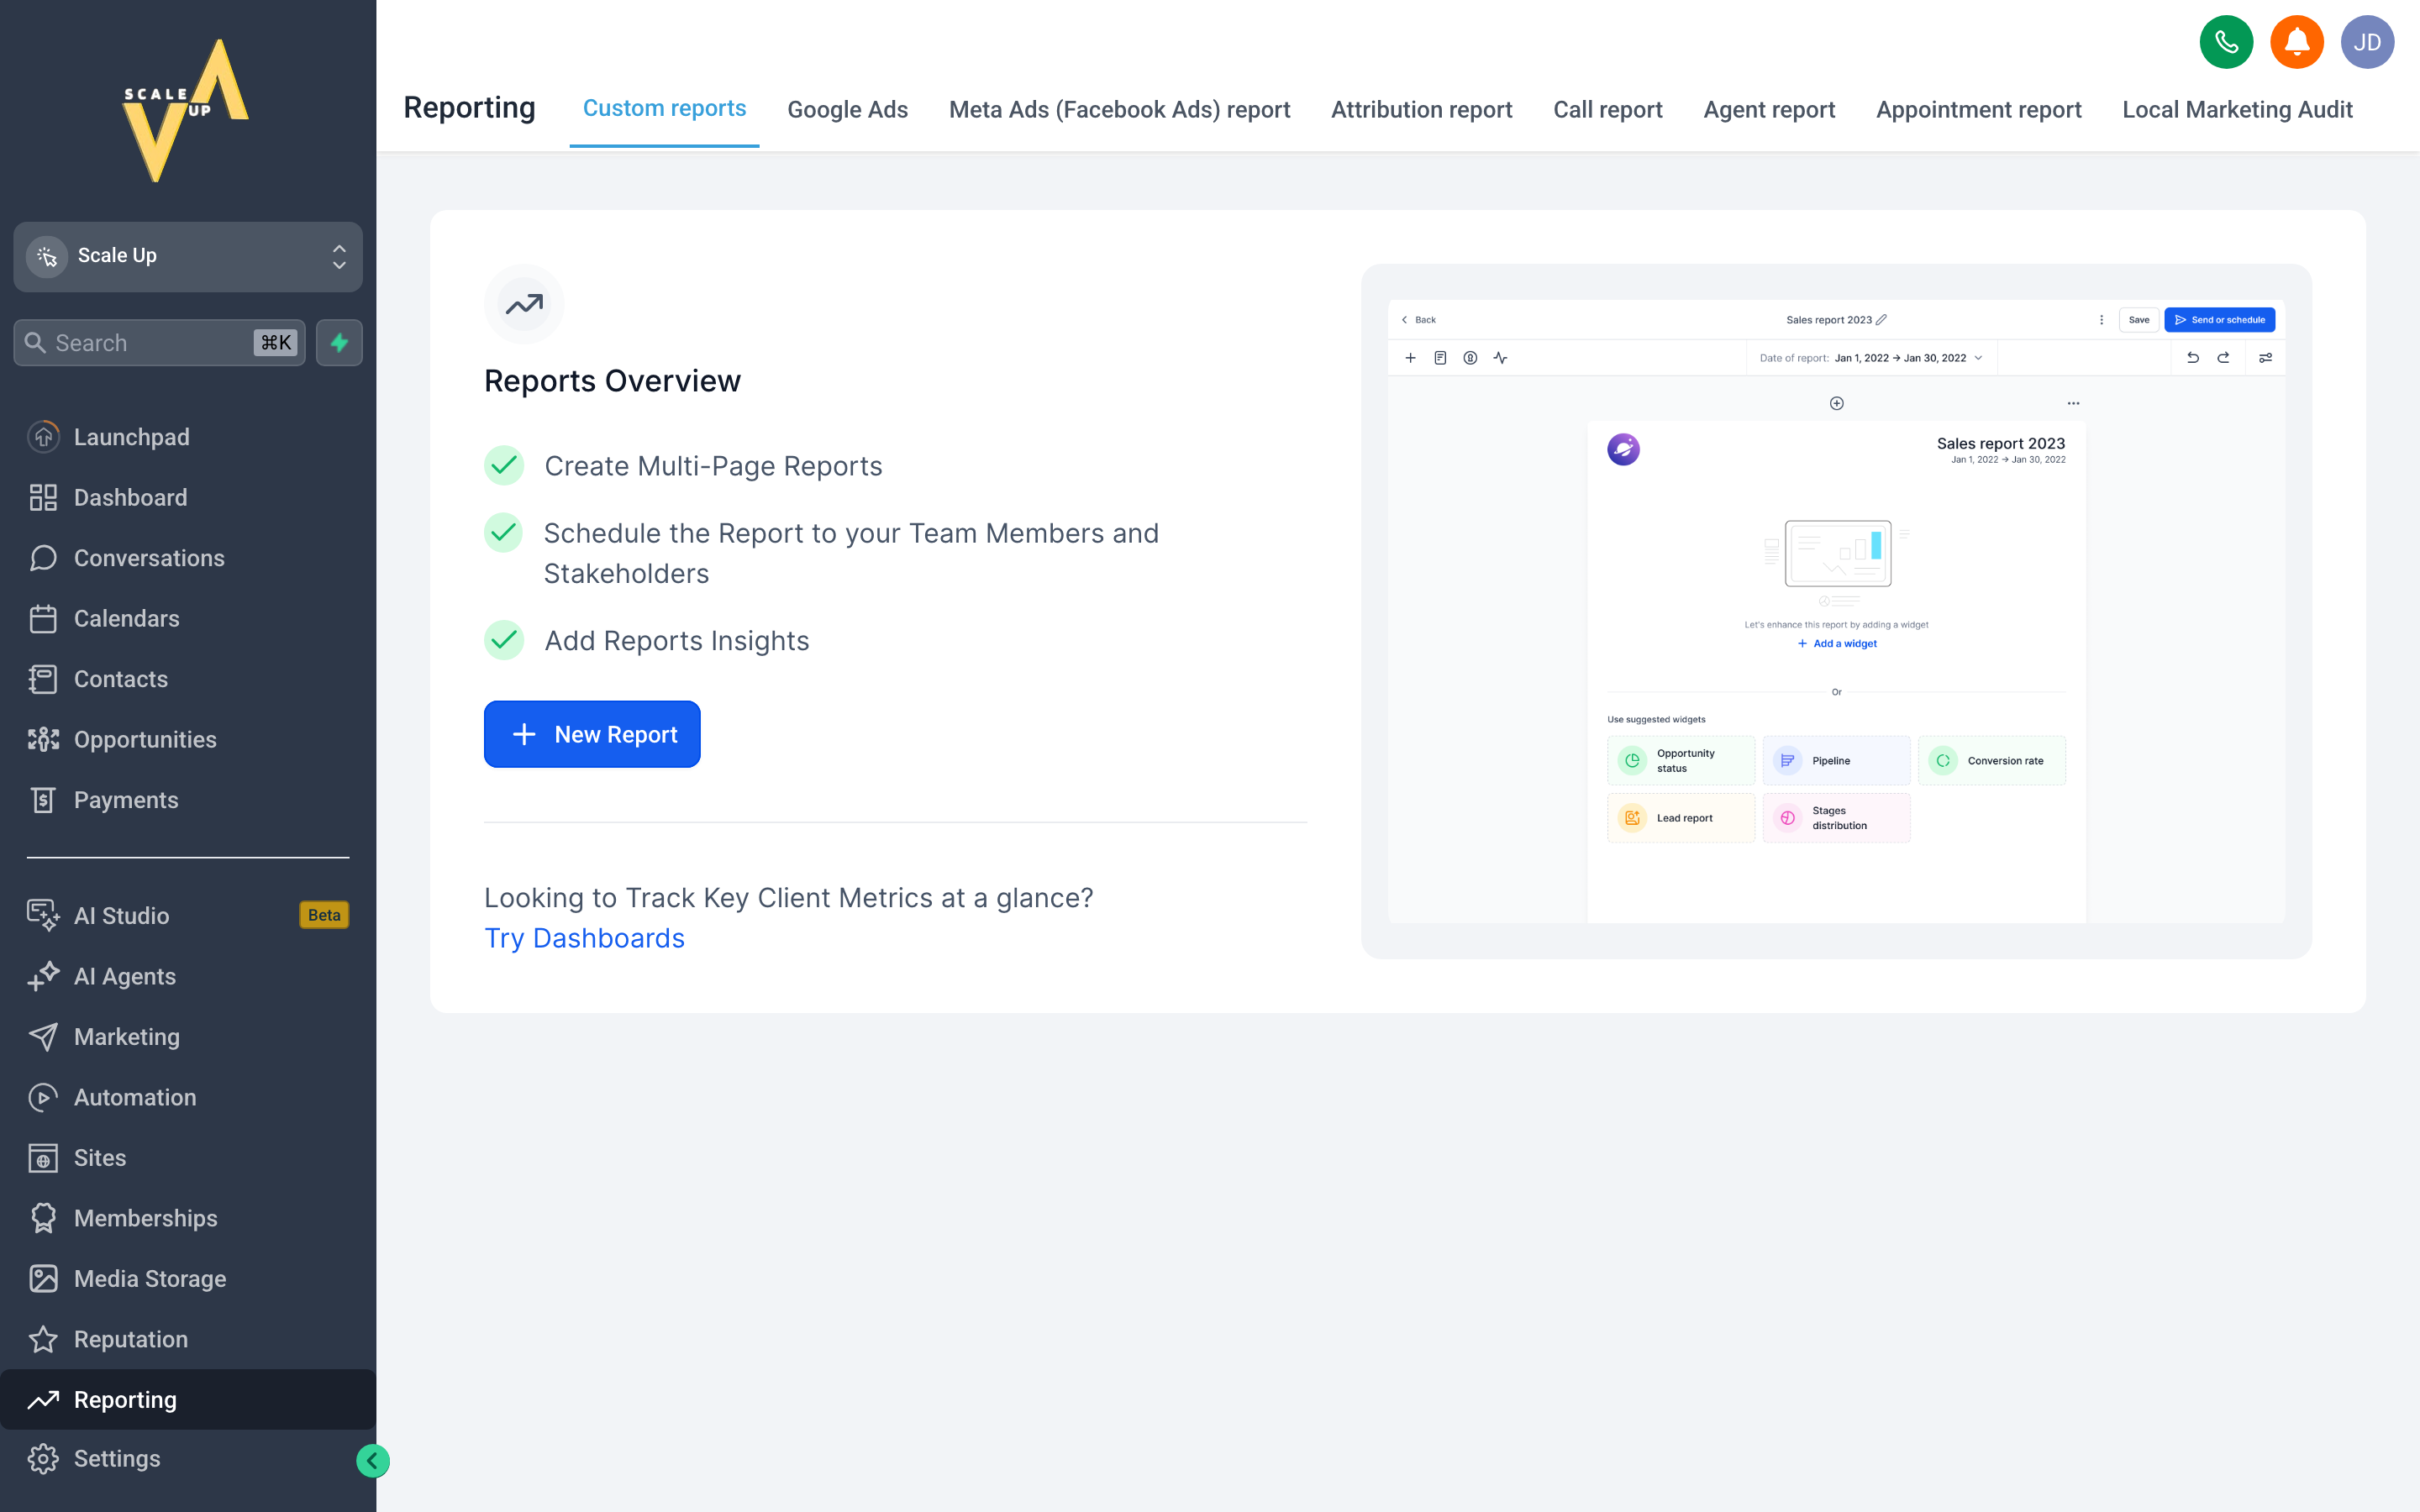Open the Attribution report tab
Image resolution: width=2420 pixels, height=1512 pixels.
[1421, 110]
